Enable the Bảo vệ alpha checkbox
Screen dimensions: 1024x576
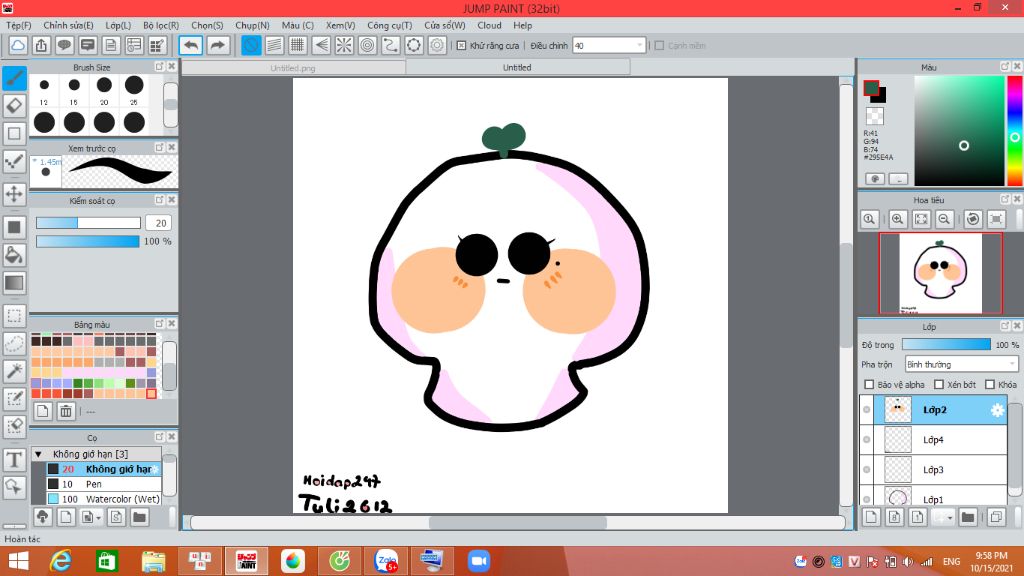pos(869,385)
